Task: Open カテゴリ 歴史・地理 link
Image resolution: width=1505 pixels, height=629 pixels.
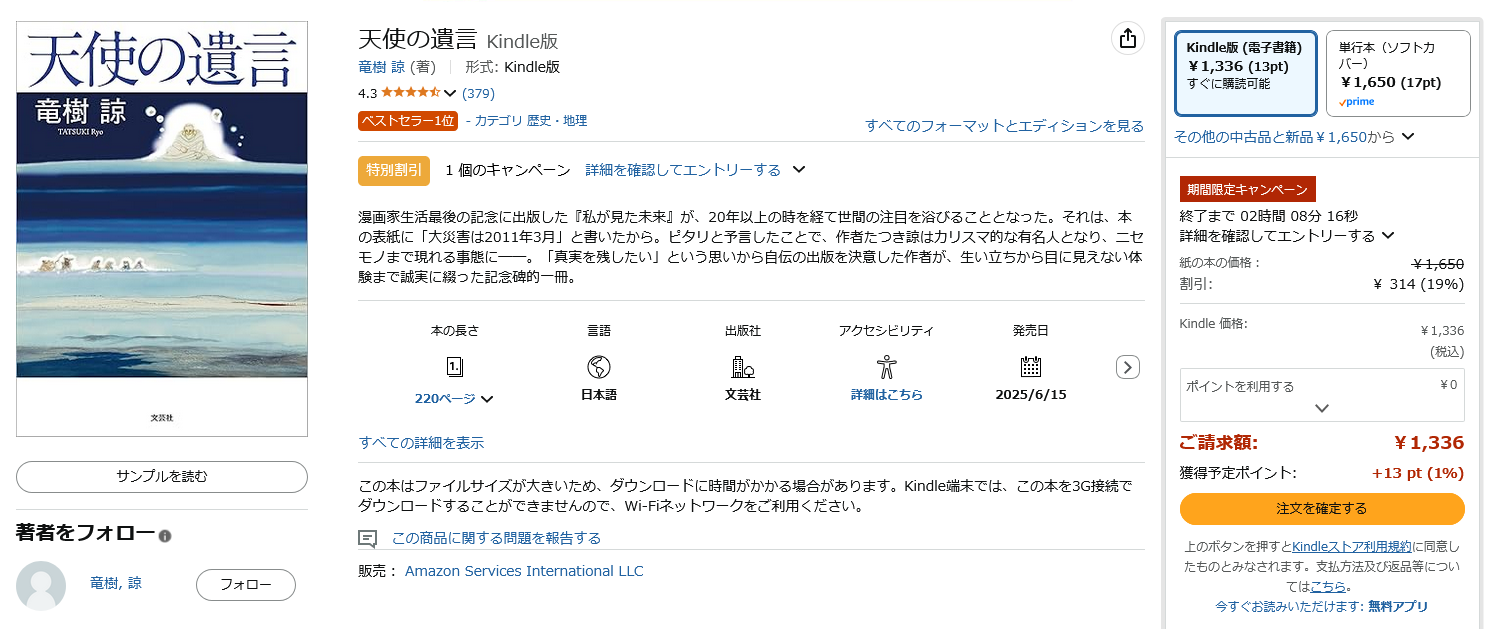Action: (531, 121)
